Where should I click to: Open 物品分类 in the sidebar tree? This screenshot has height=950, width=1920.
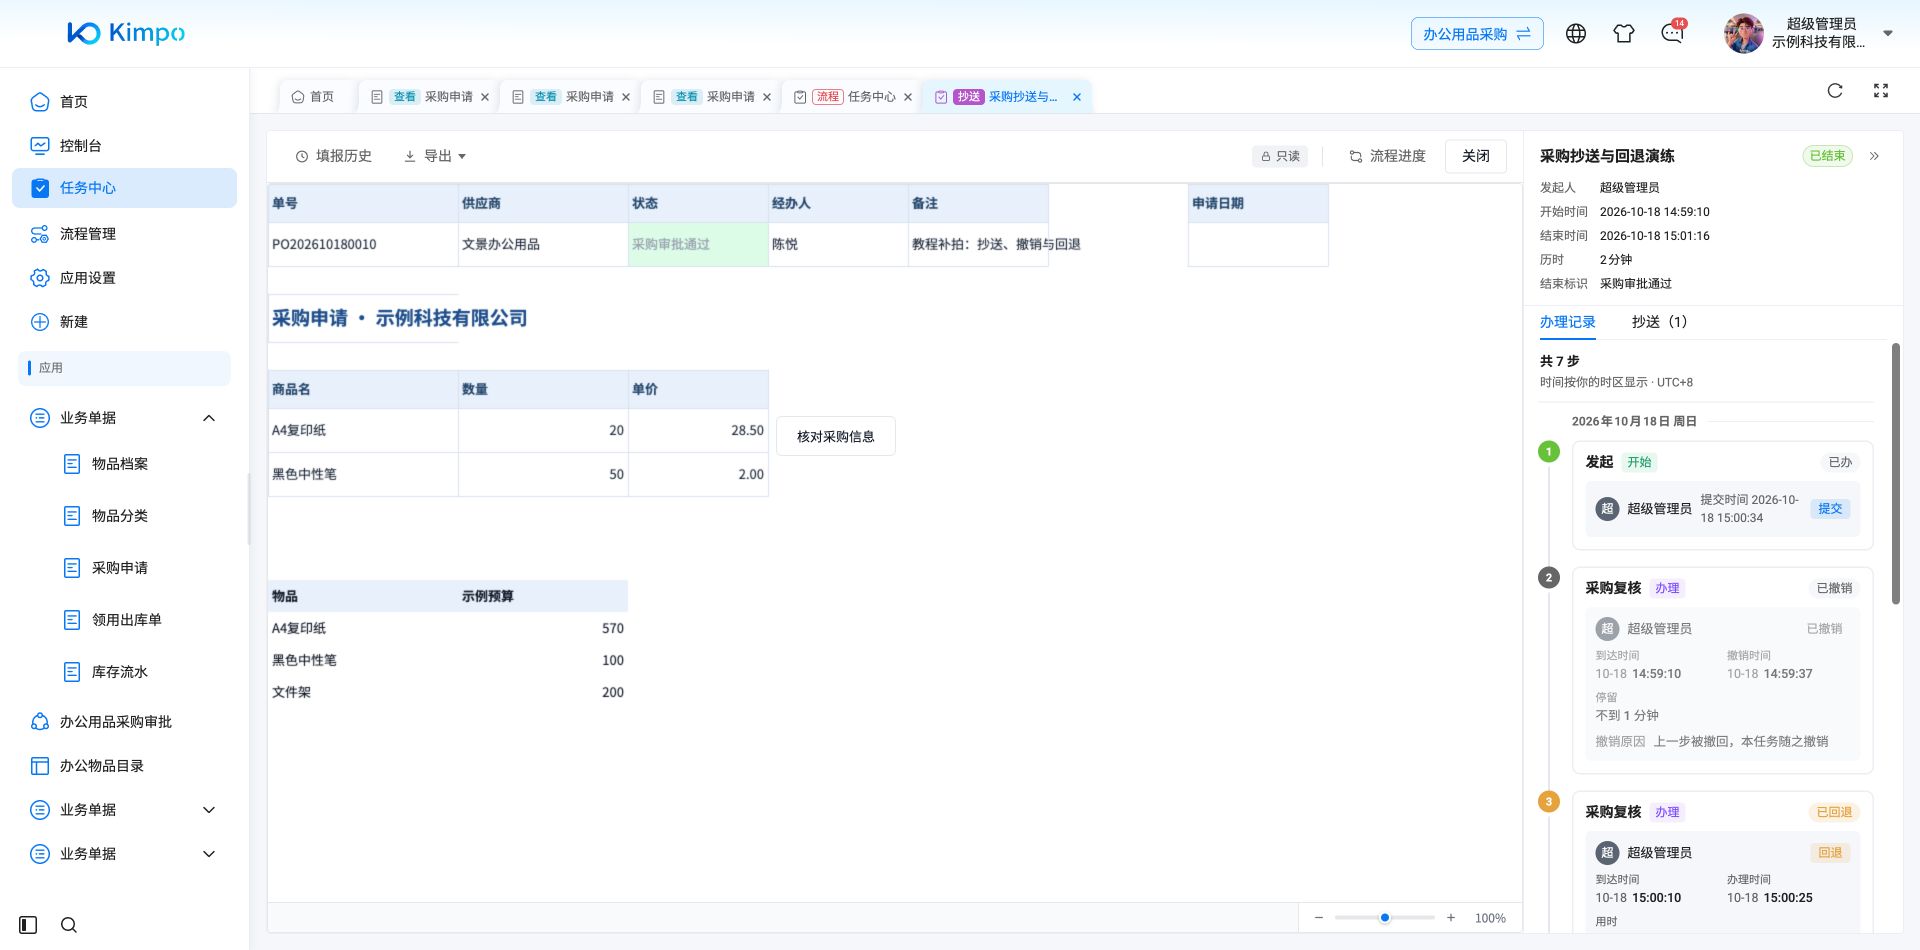(x=120, y=516)
